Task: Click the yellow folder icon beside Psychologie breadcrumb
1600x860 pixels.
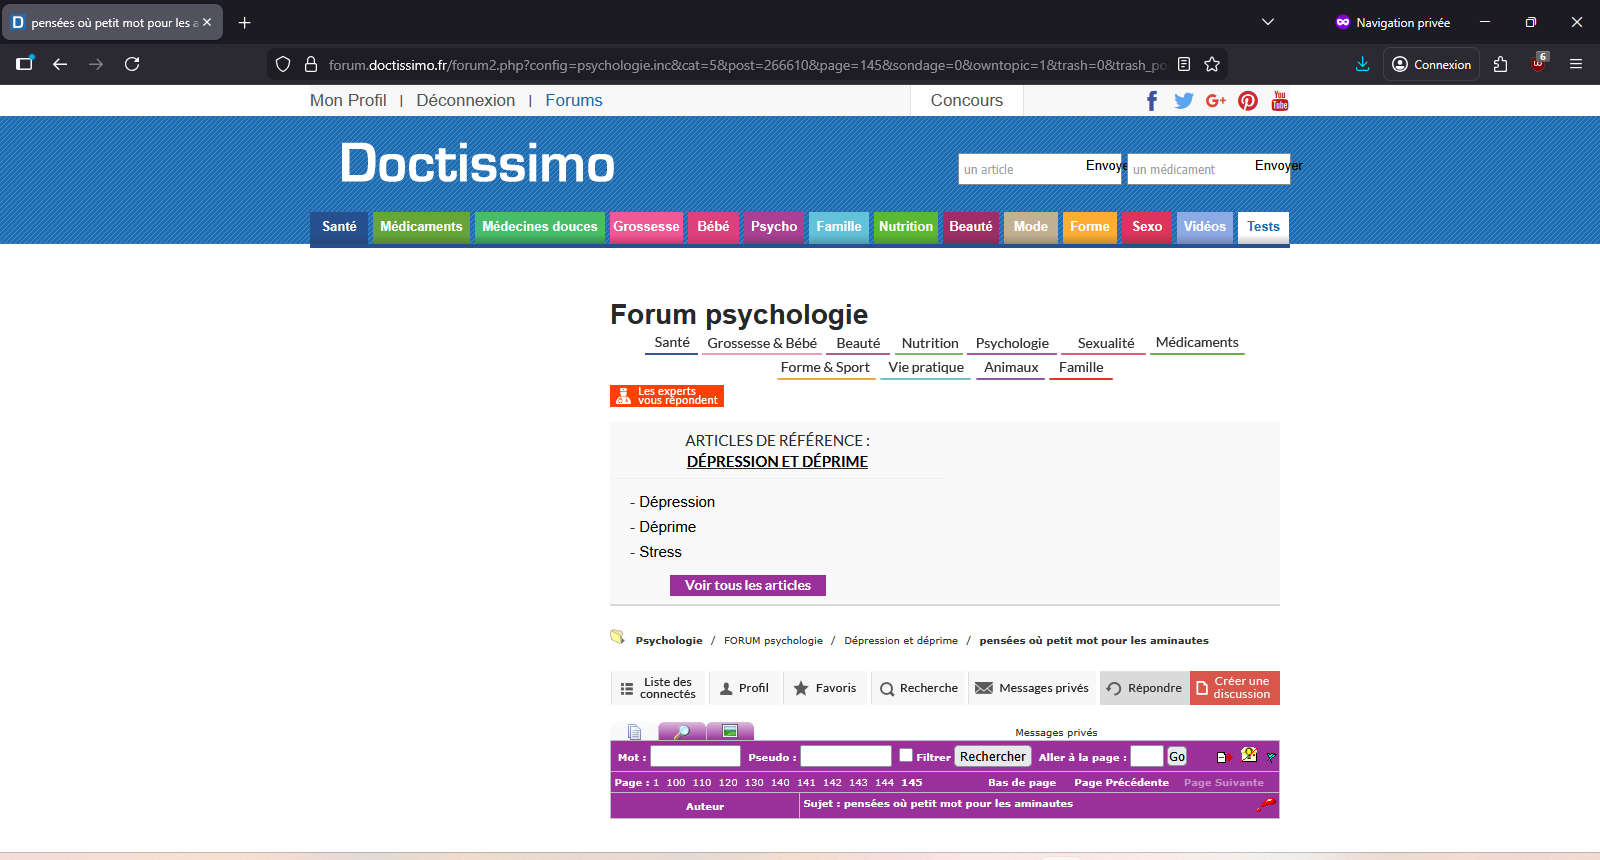Action: [x=618, y=637]
